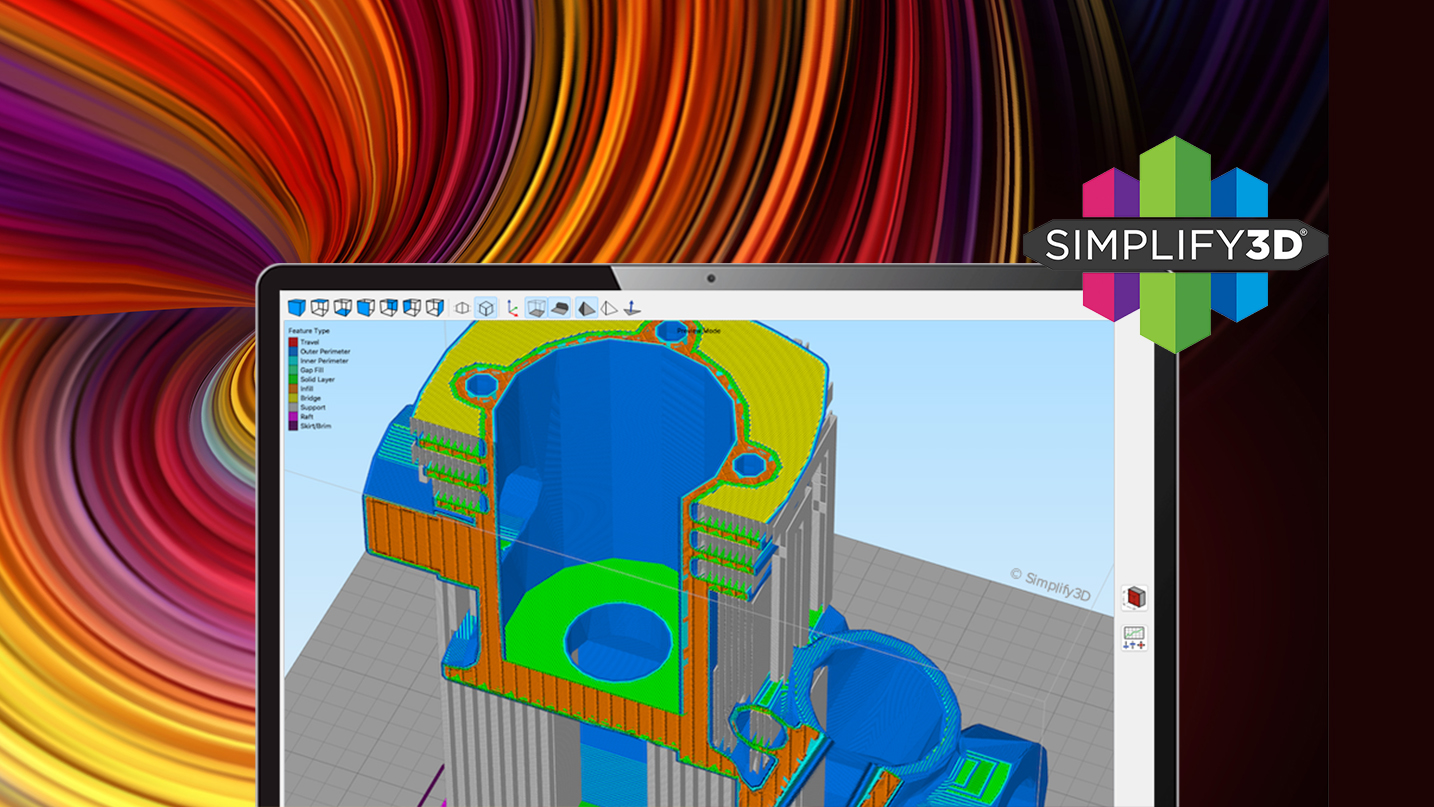Toggle the print bed table display
Viewport: 1434px width, 807px height.
click(x=561, y=308)
